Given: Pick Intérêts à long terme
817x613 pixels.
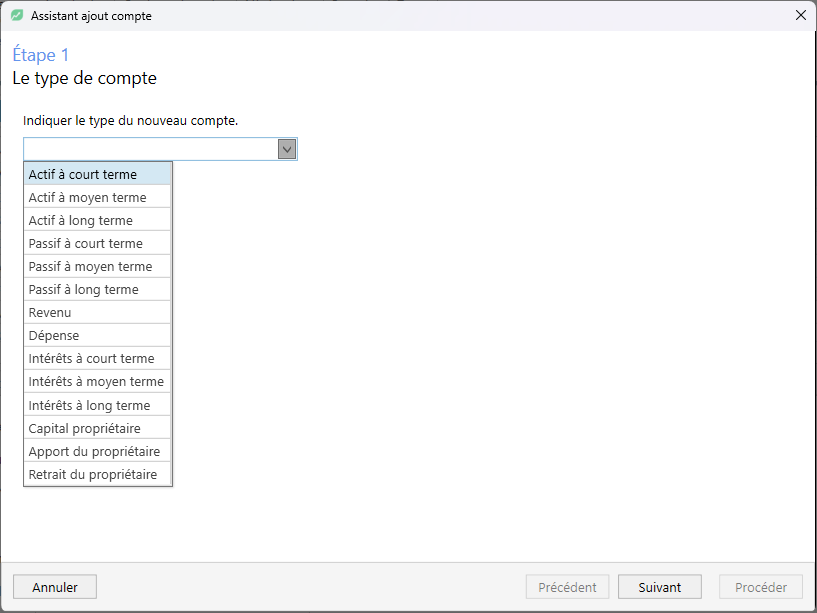Looking at the screenshot, I should (x=97, y=405).
